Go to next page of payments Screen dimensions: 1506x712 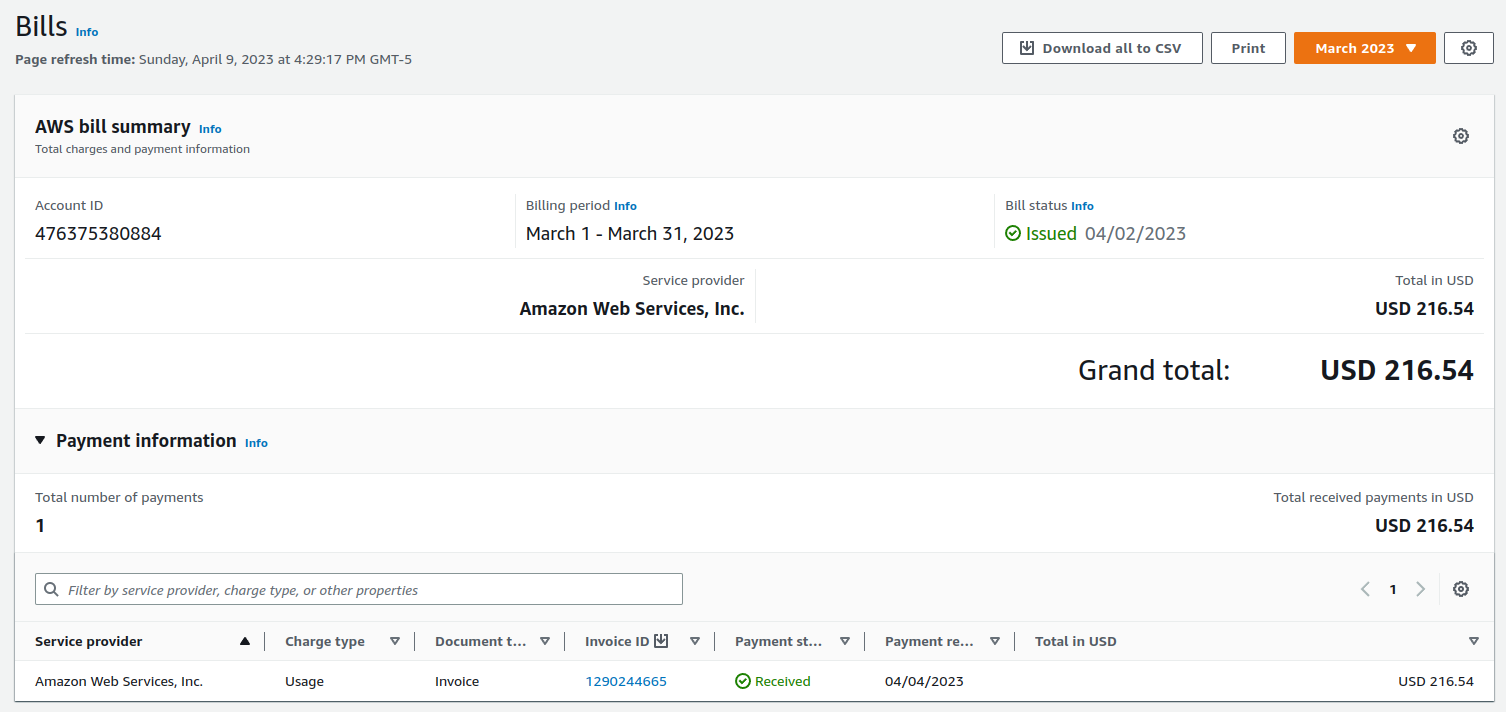click(x=1420, y=589)
